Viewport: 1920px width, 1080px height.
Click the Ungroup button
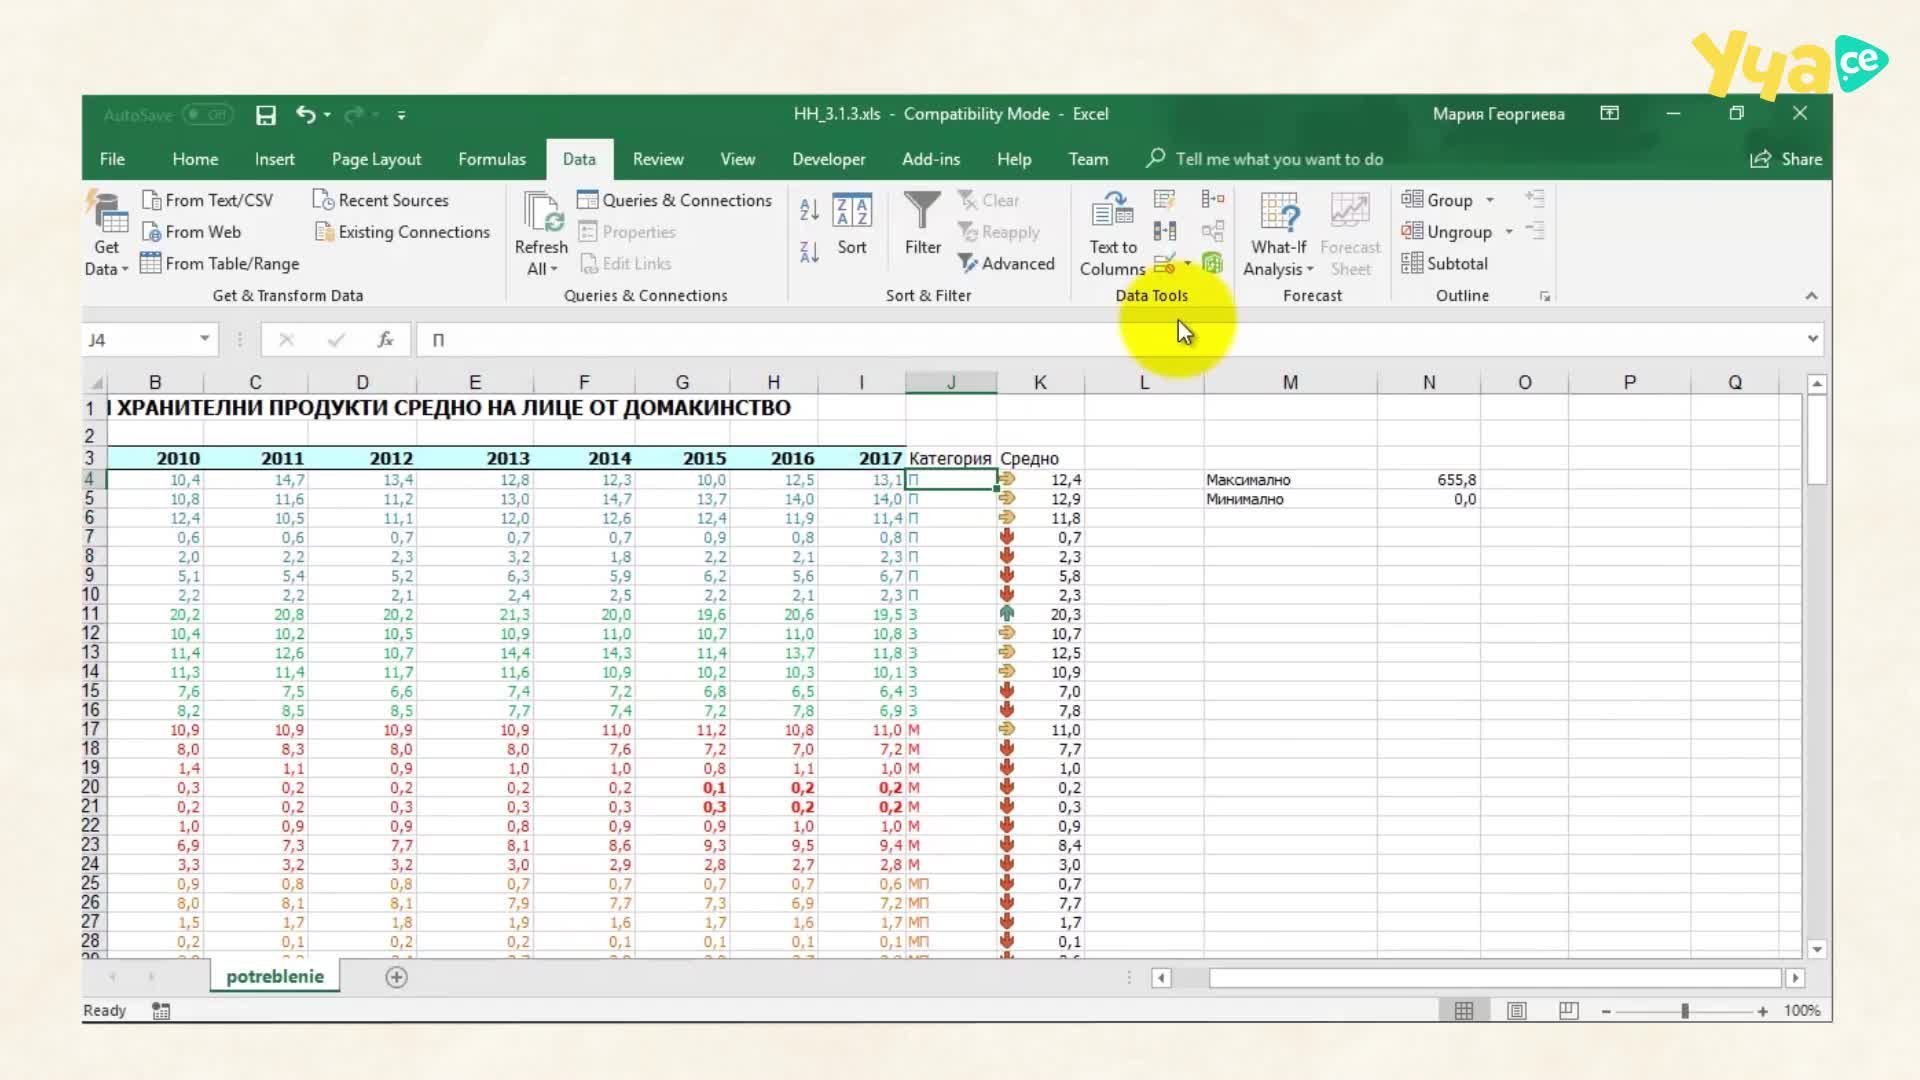pyautogui.click(x=1447, y=232)
